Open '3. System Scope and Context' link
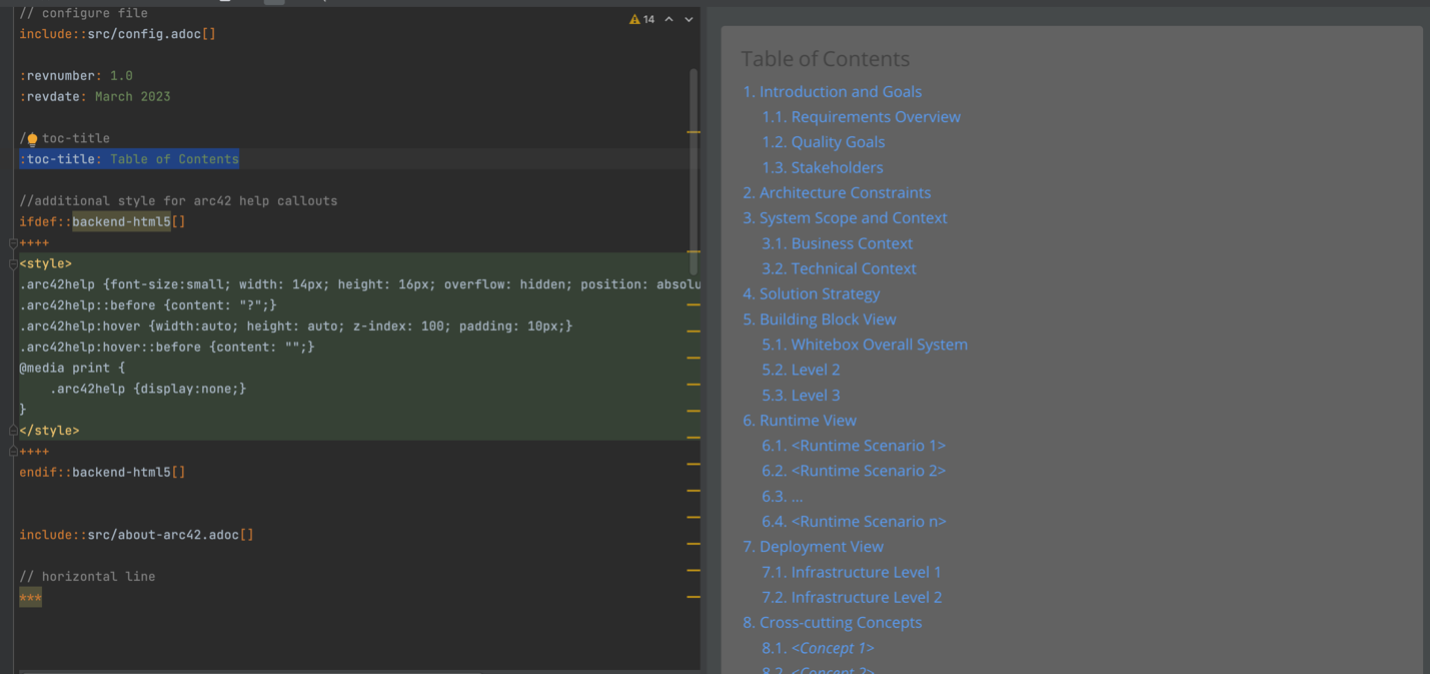 click(844, 218)
